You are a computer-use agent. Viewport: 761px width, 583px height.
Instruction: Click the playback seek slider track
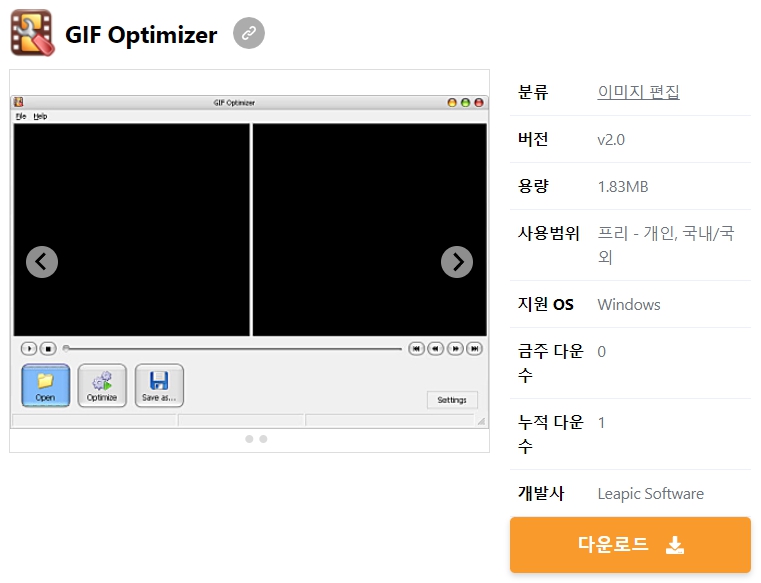232,349
